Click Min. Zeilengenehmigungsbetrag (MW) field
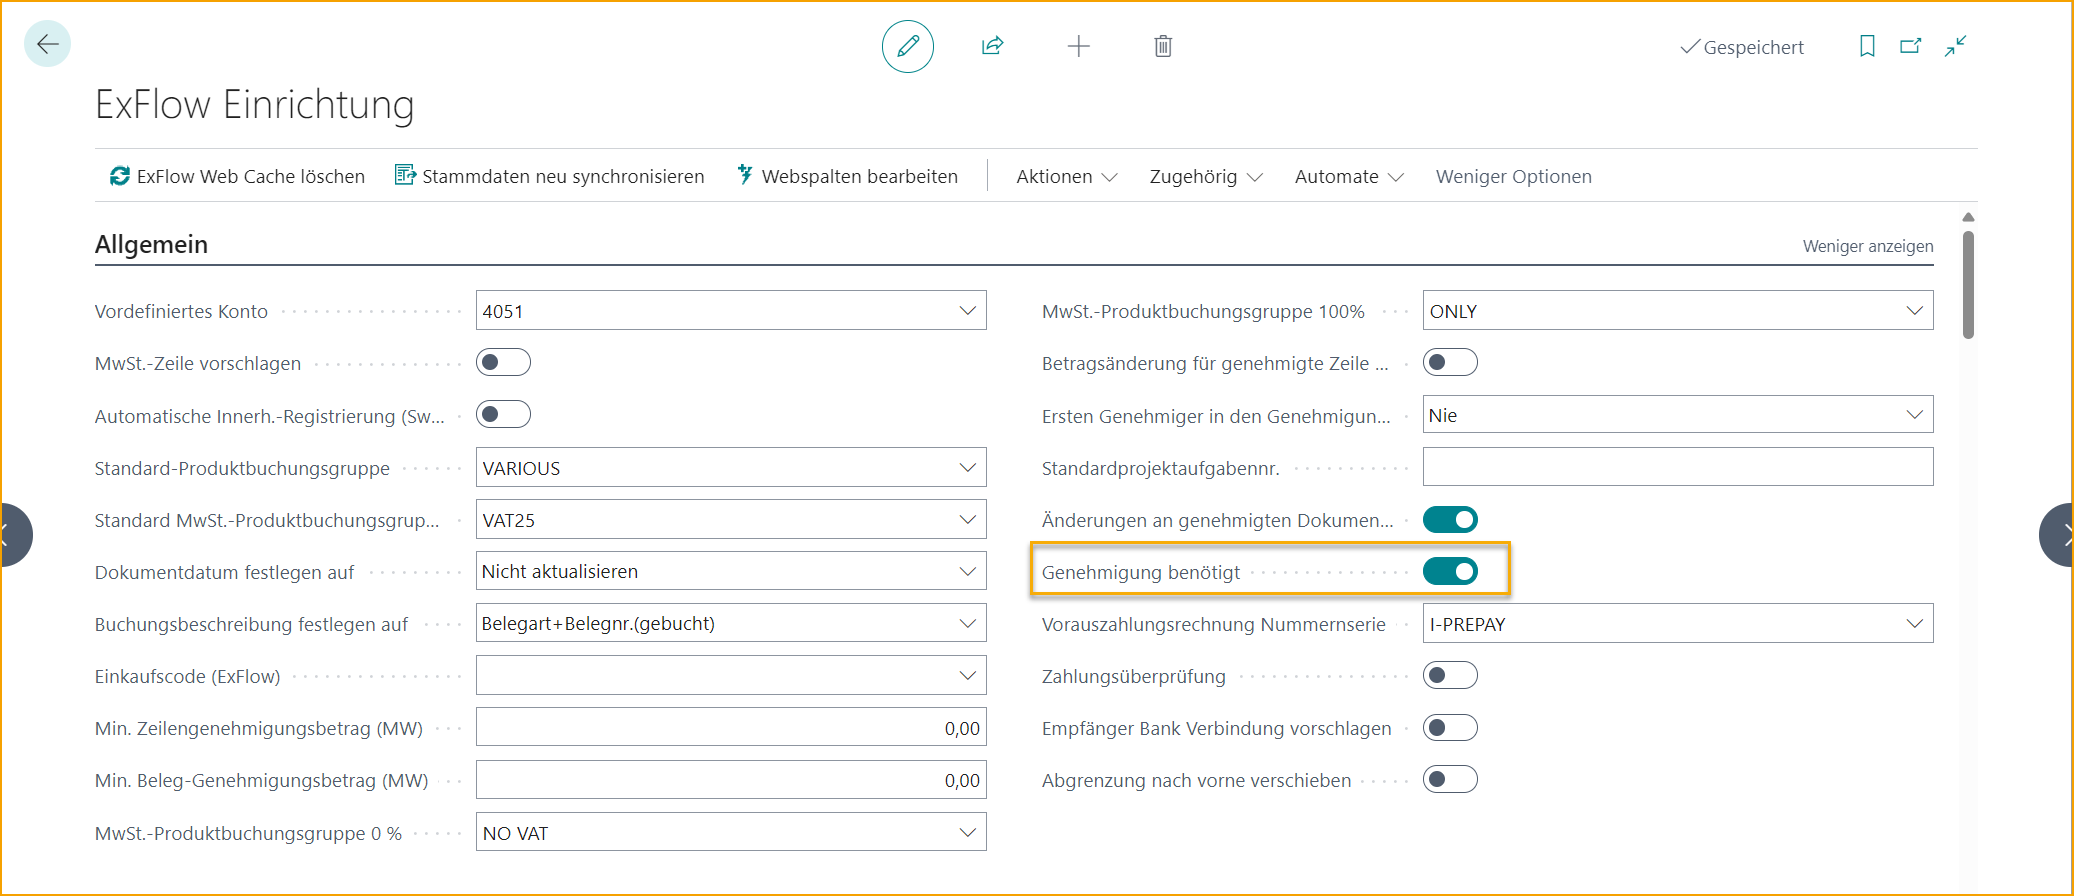 pos(731,728)
